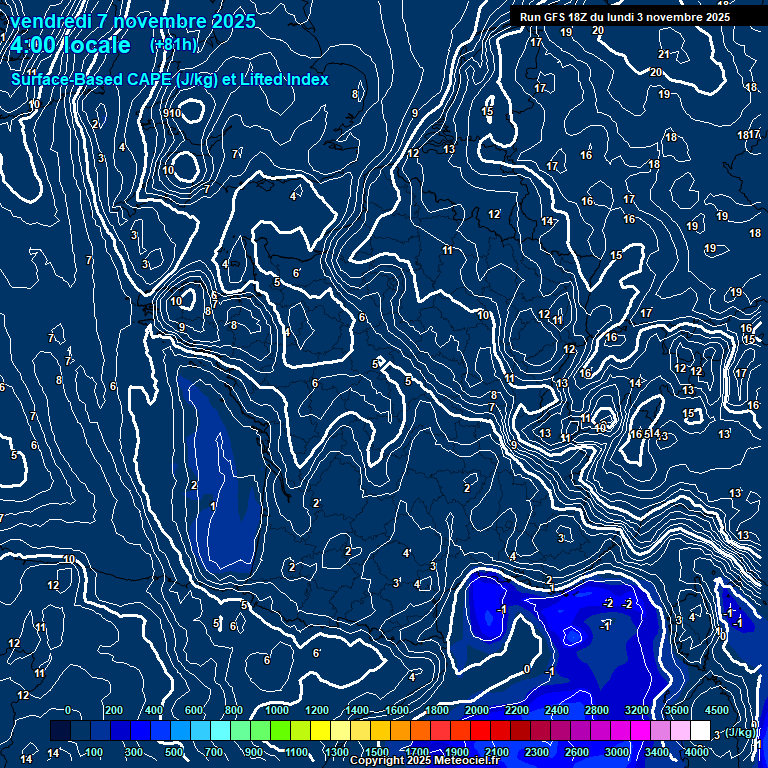The image size is (768, 768).
Task: Click the '2200' legend scale label
Action: click(x=517, y=710)
